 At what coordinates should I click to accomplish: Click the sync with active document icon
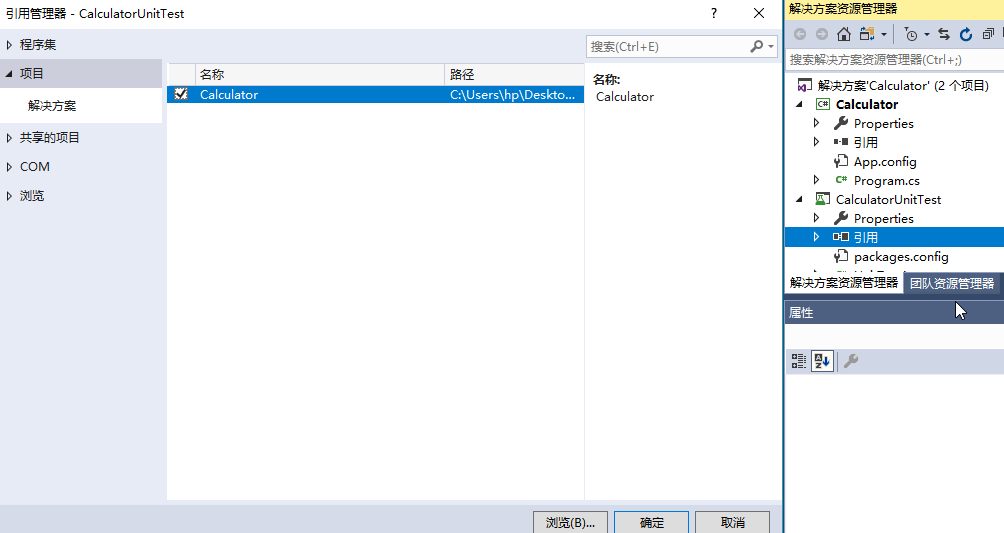(x=944, y=34)
